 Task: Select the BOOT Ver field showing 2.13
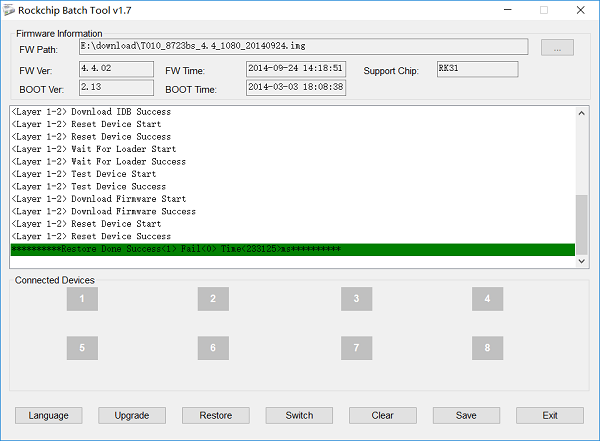click(x=116, y=88)
